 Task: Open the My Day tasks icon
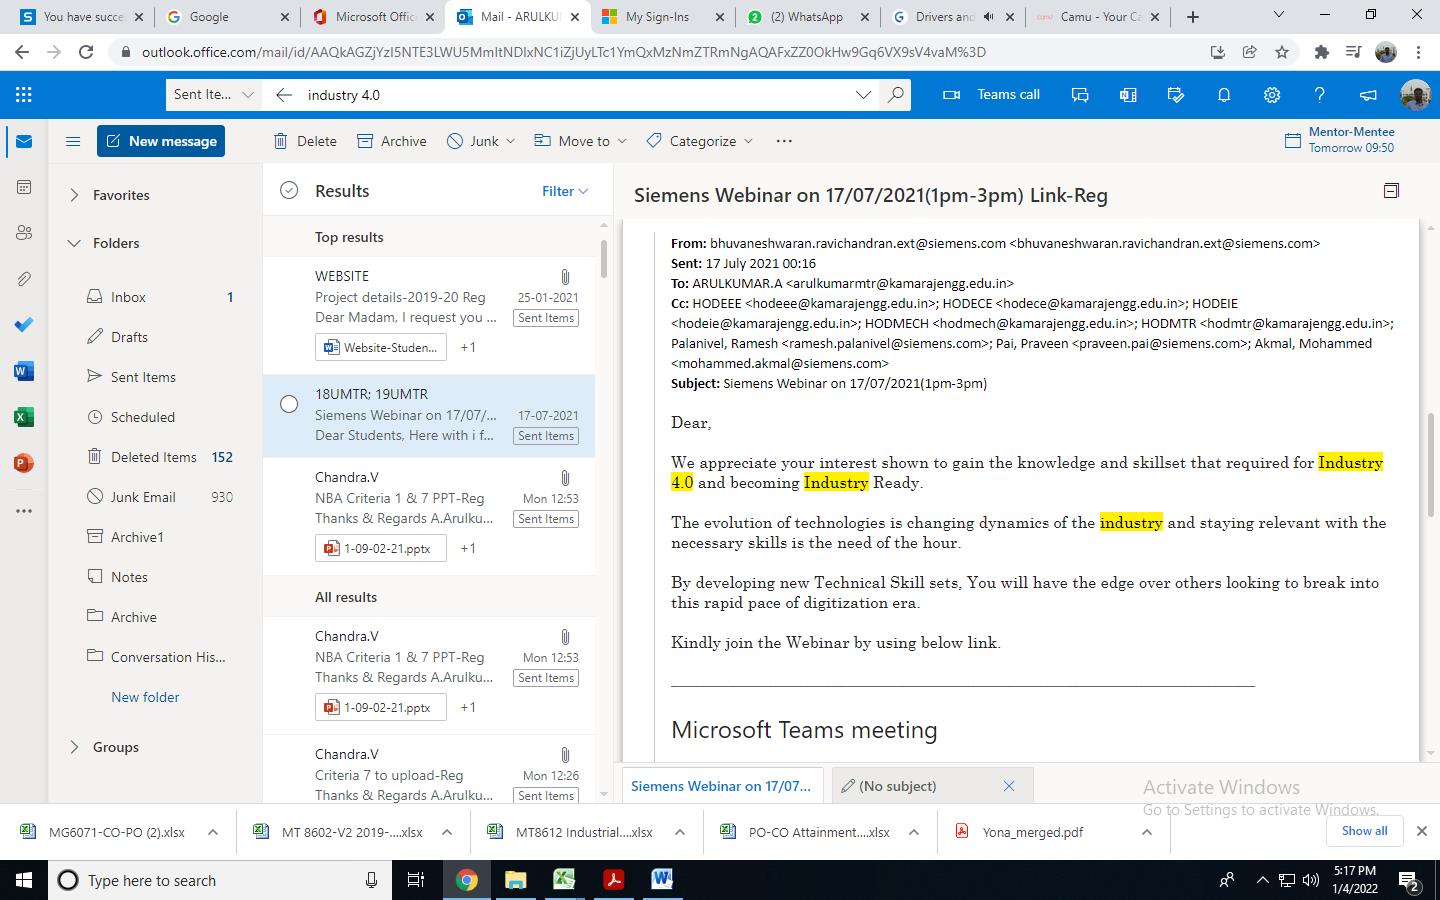pyautogui.click(x=1176, y=95)
